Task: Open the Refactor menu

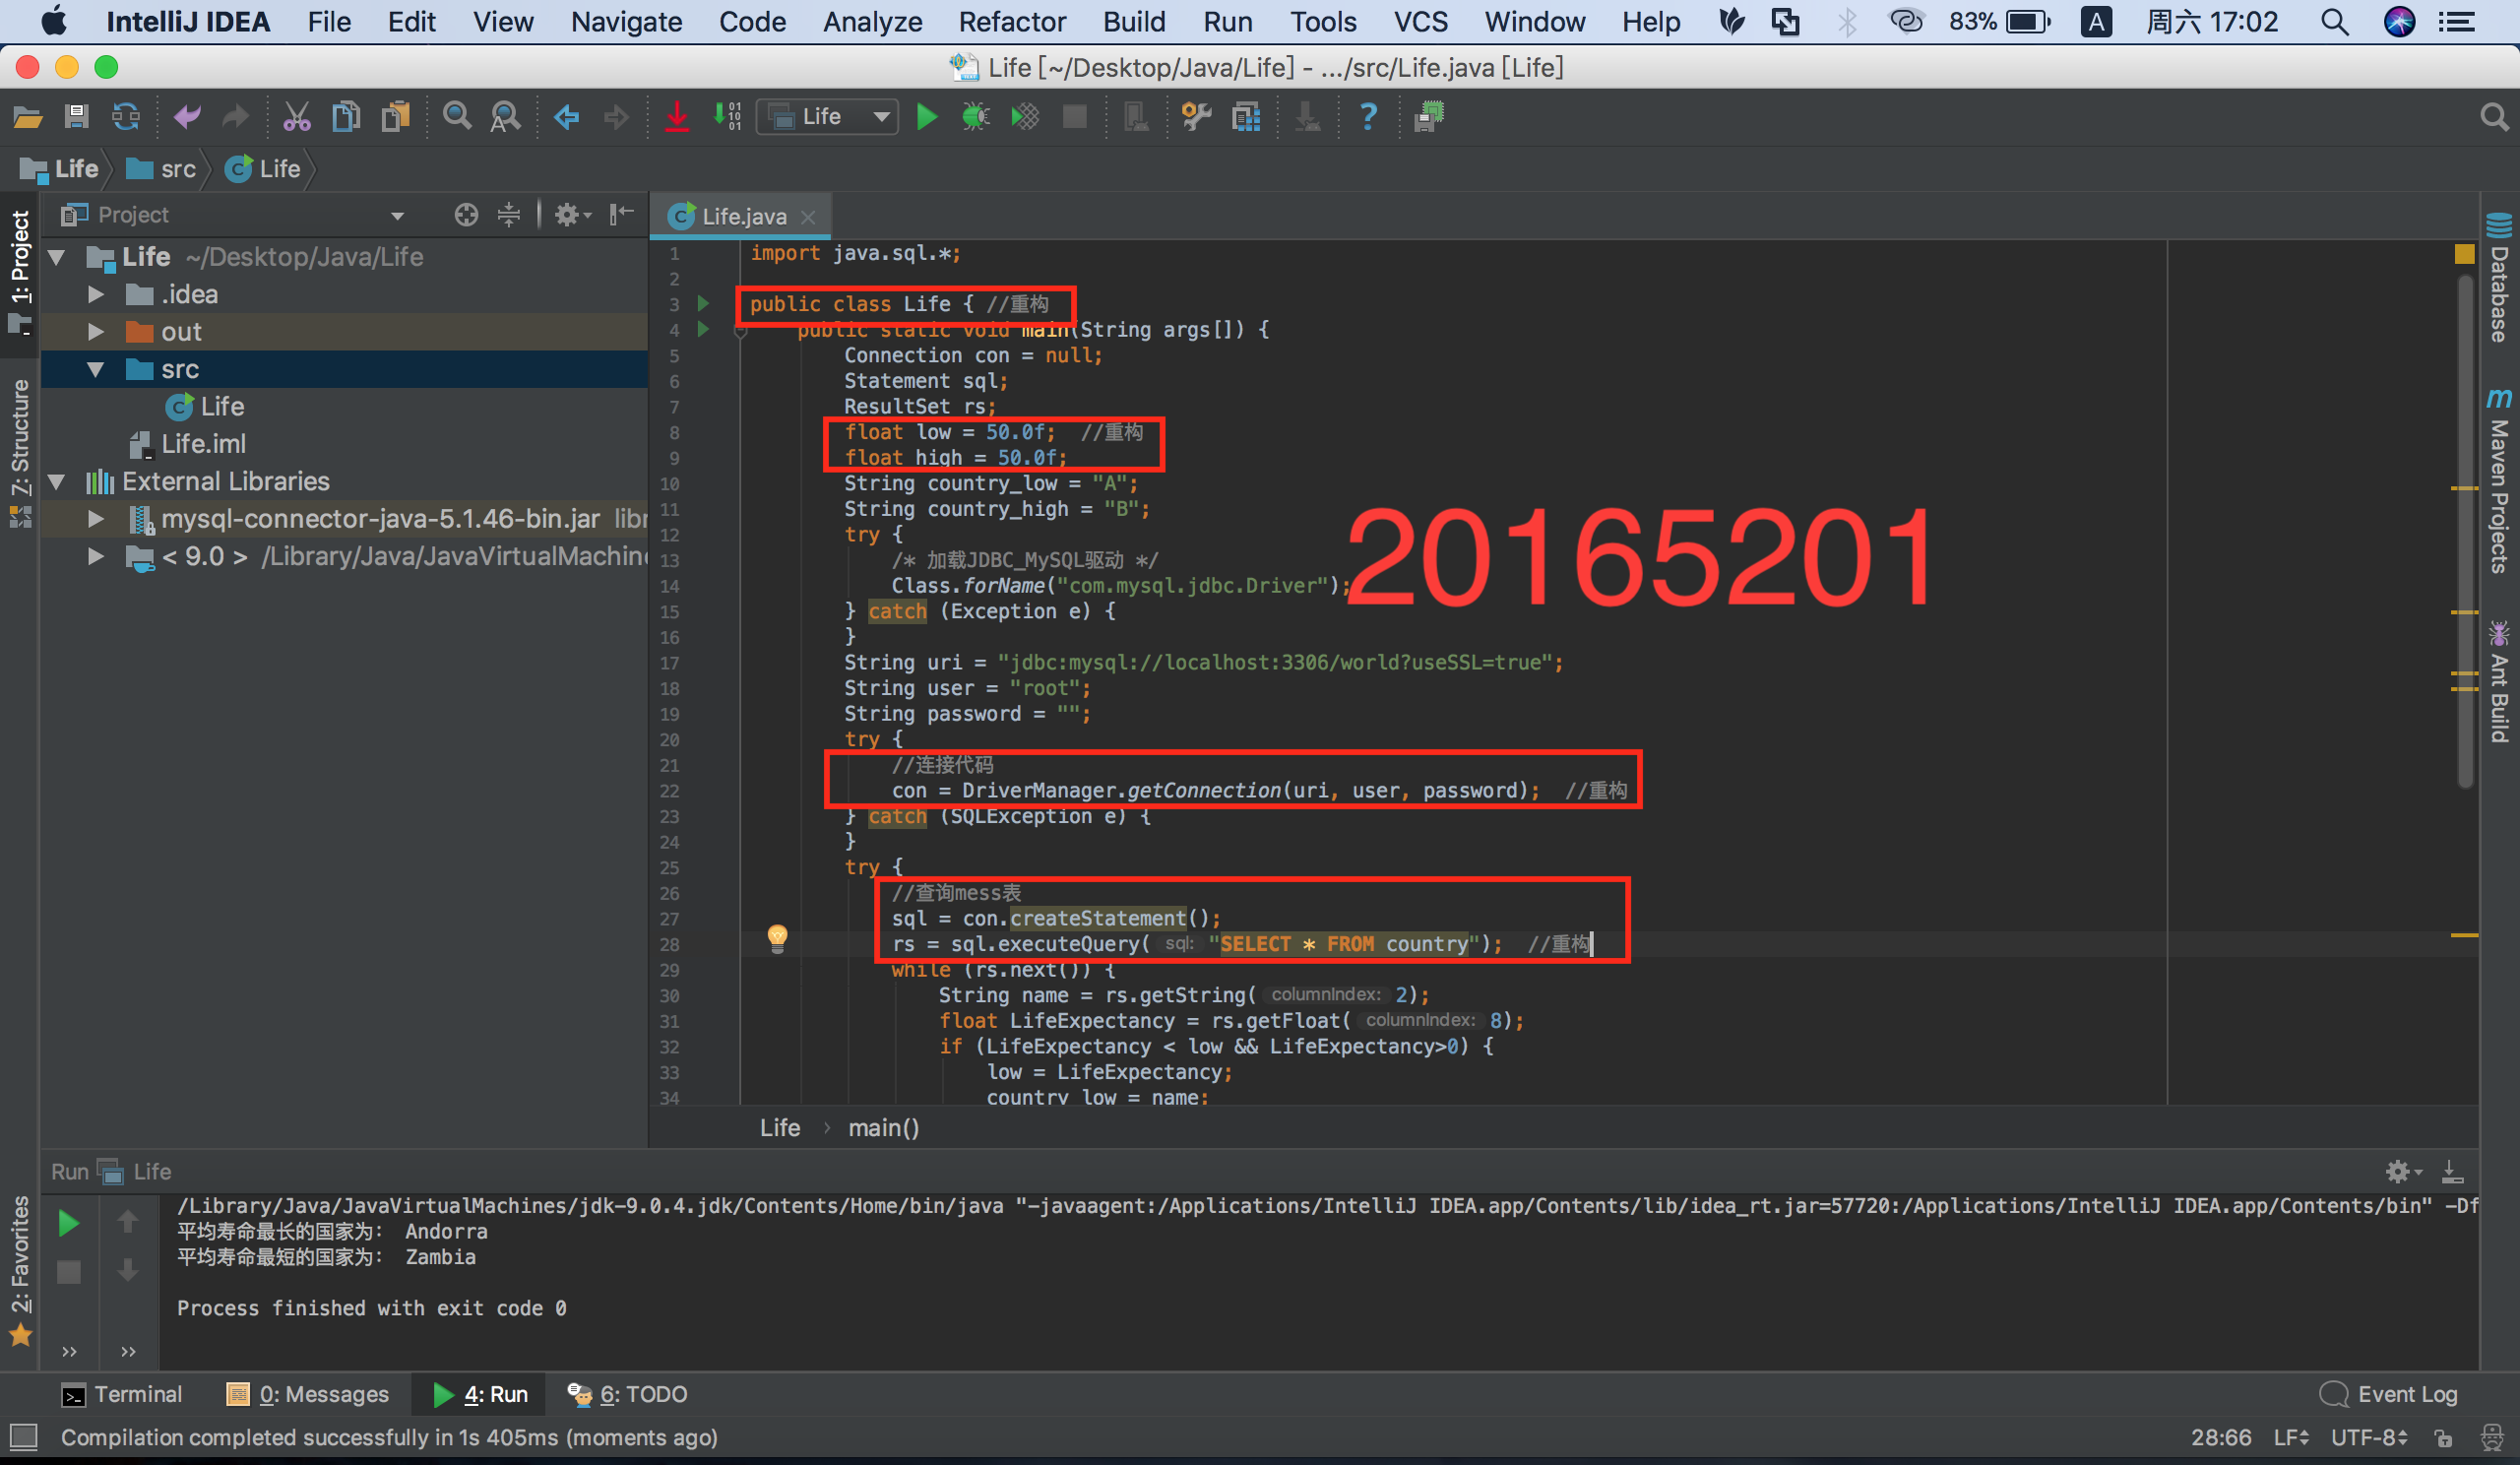Action: tap(1011, 21)
